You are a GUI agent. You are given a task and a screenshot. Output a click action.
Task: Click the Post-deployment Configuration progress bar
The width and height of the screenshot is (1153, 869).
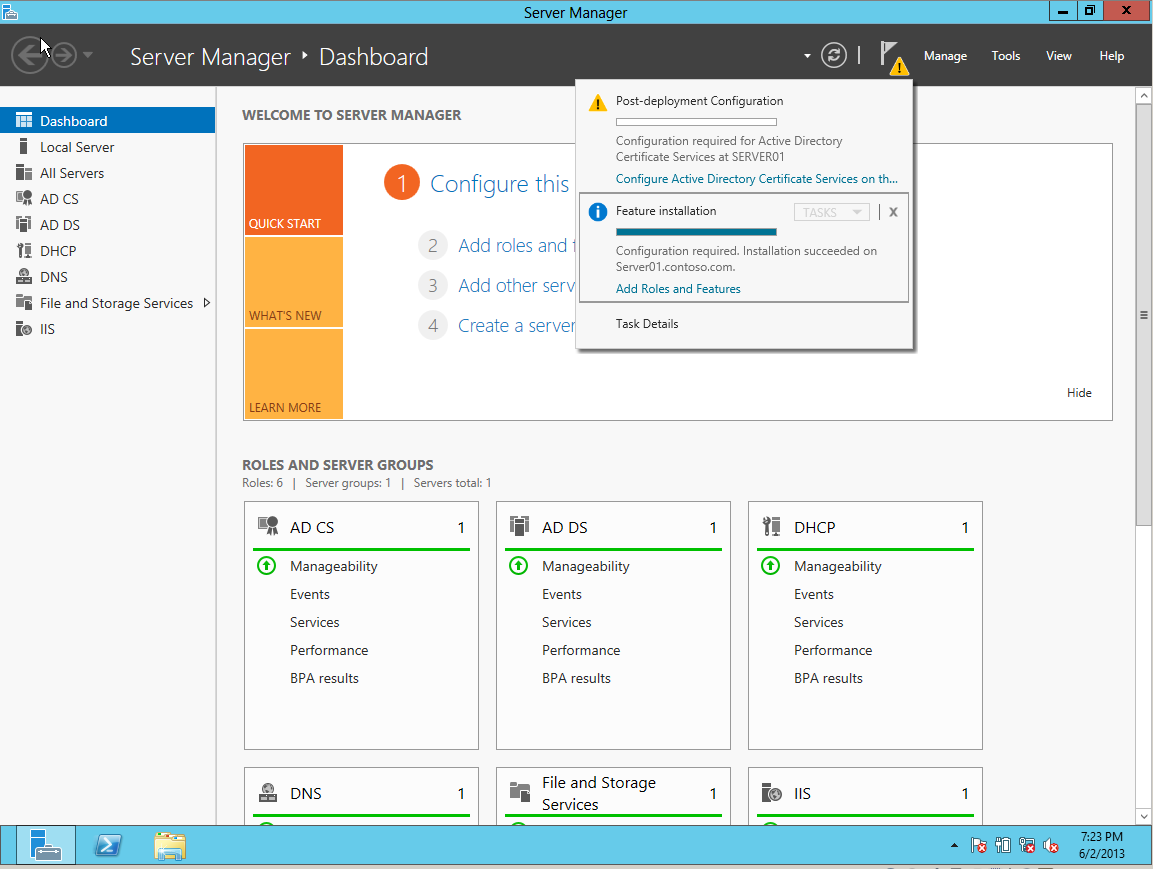pos(696,122)
